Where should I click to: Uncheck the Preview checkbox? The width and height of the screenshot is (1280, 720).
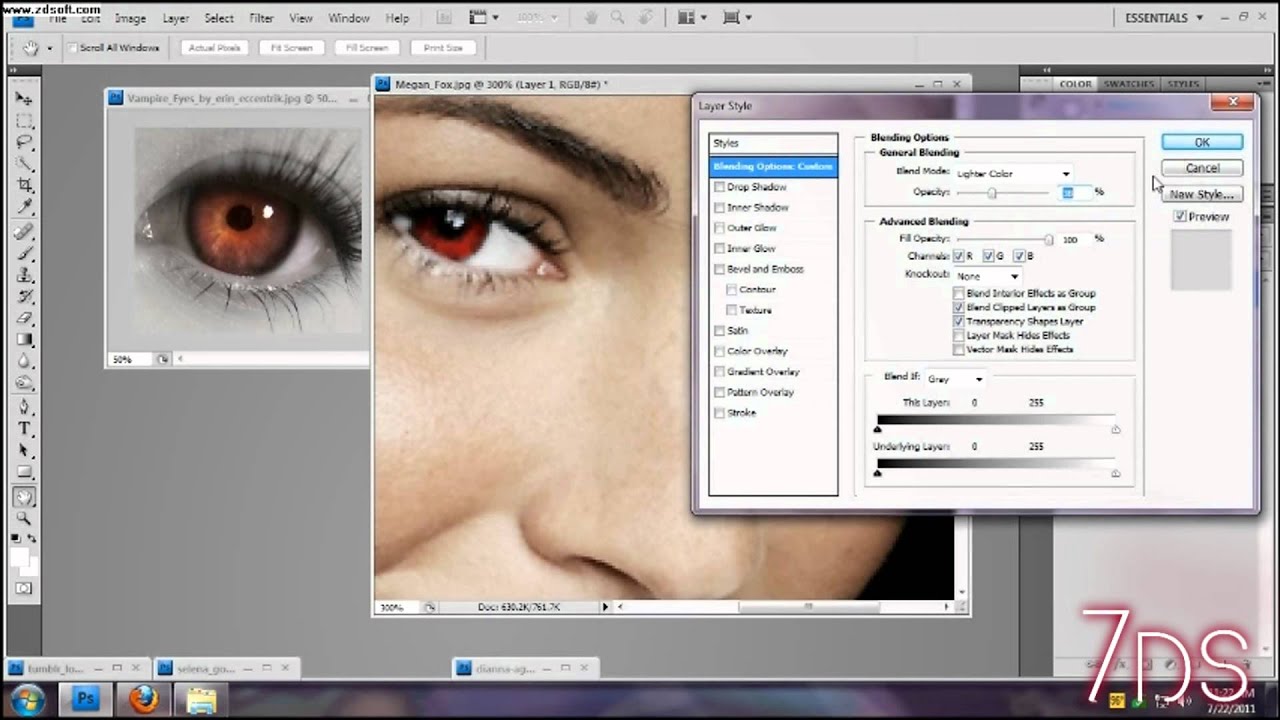(x=1180, y=217)
